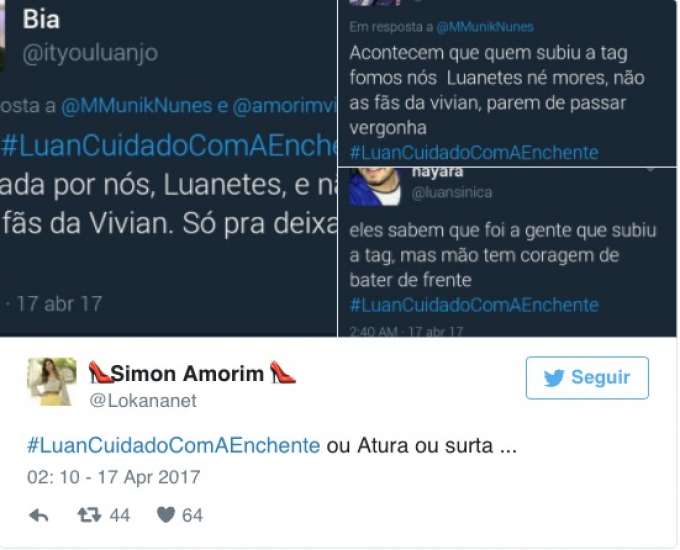
Task: Click @MMunikNunes mention in Bia's tweet
Action: [x=137, y=106]
